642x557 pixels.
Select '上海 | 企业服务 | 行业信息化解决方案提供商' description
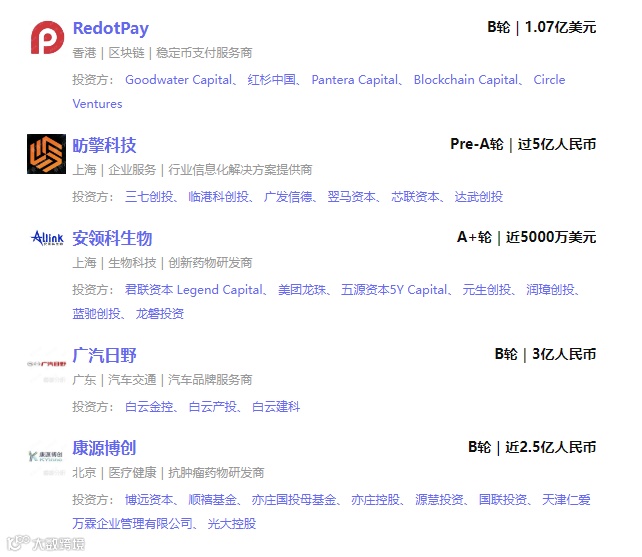point(192,170)
